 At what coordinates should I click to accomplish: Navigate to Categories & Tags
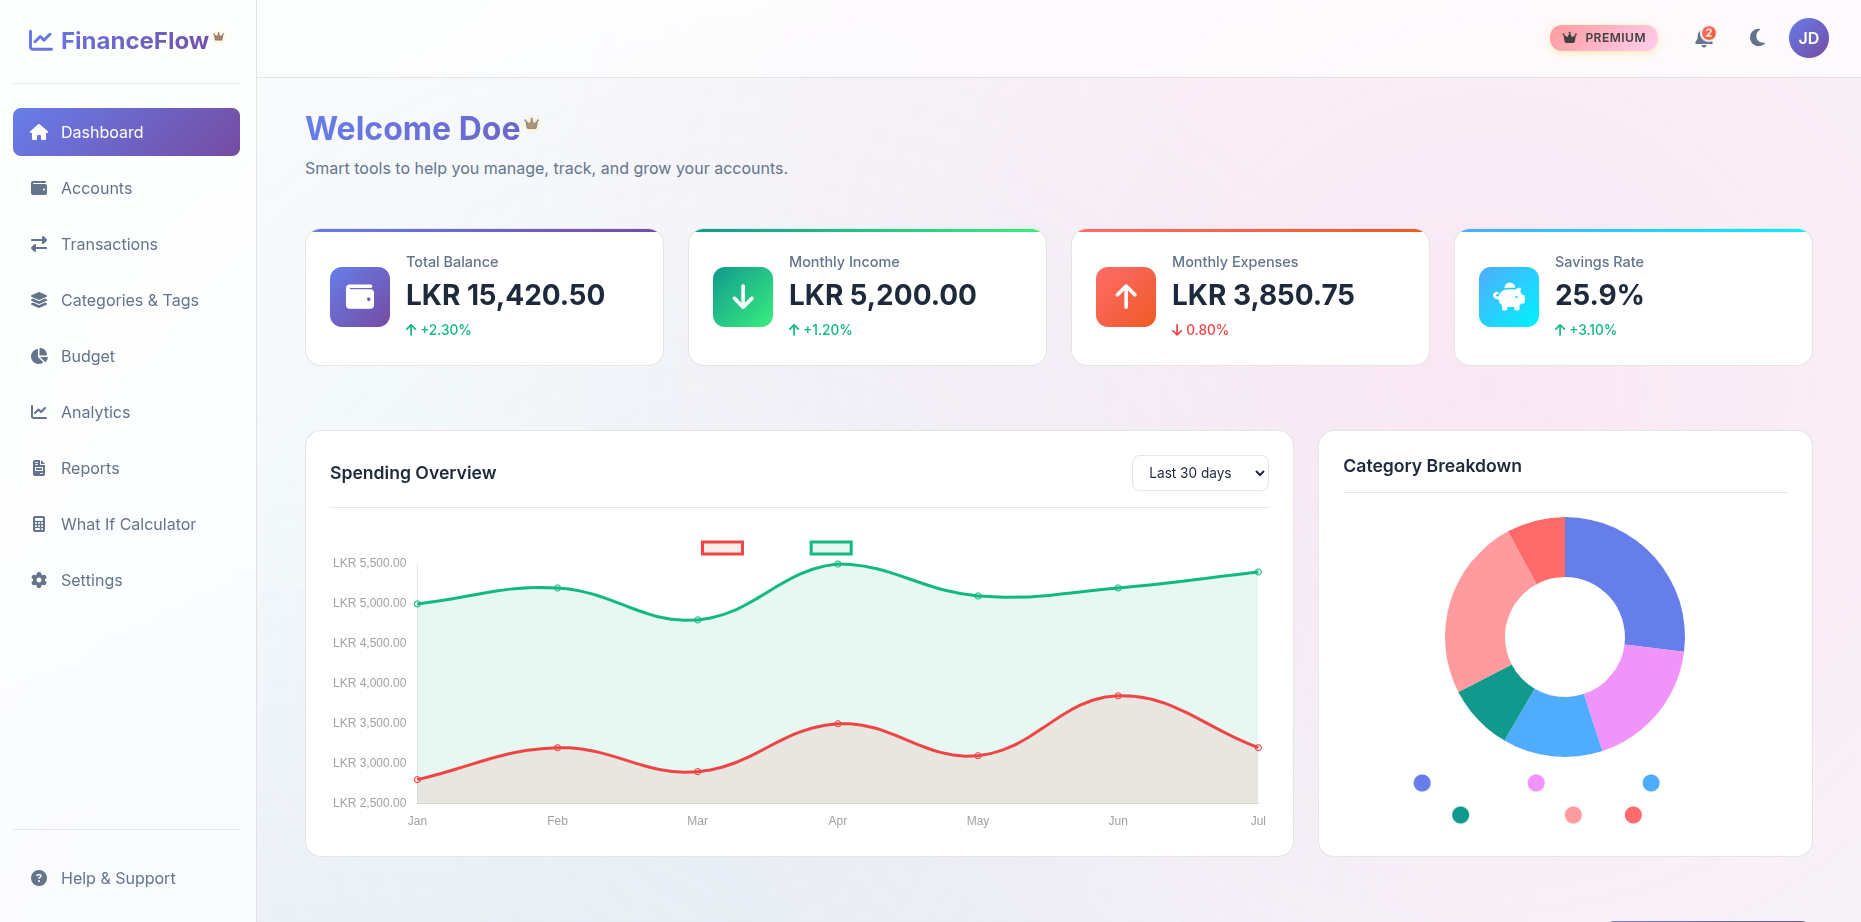click(x=129, y=300)
